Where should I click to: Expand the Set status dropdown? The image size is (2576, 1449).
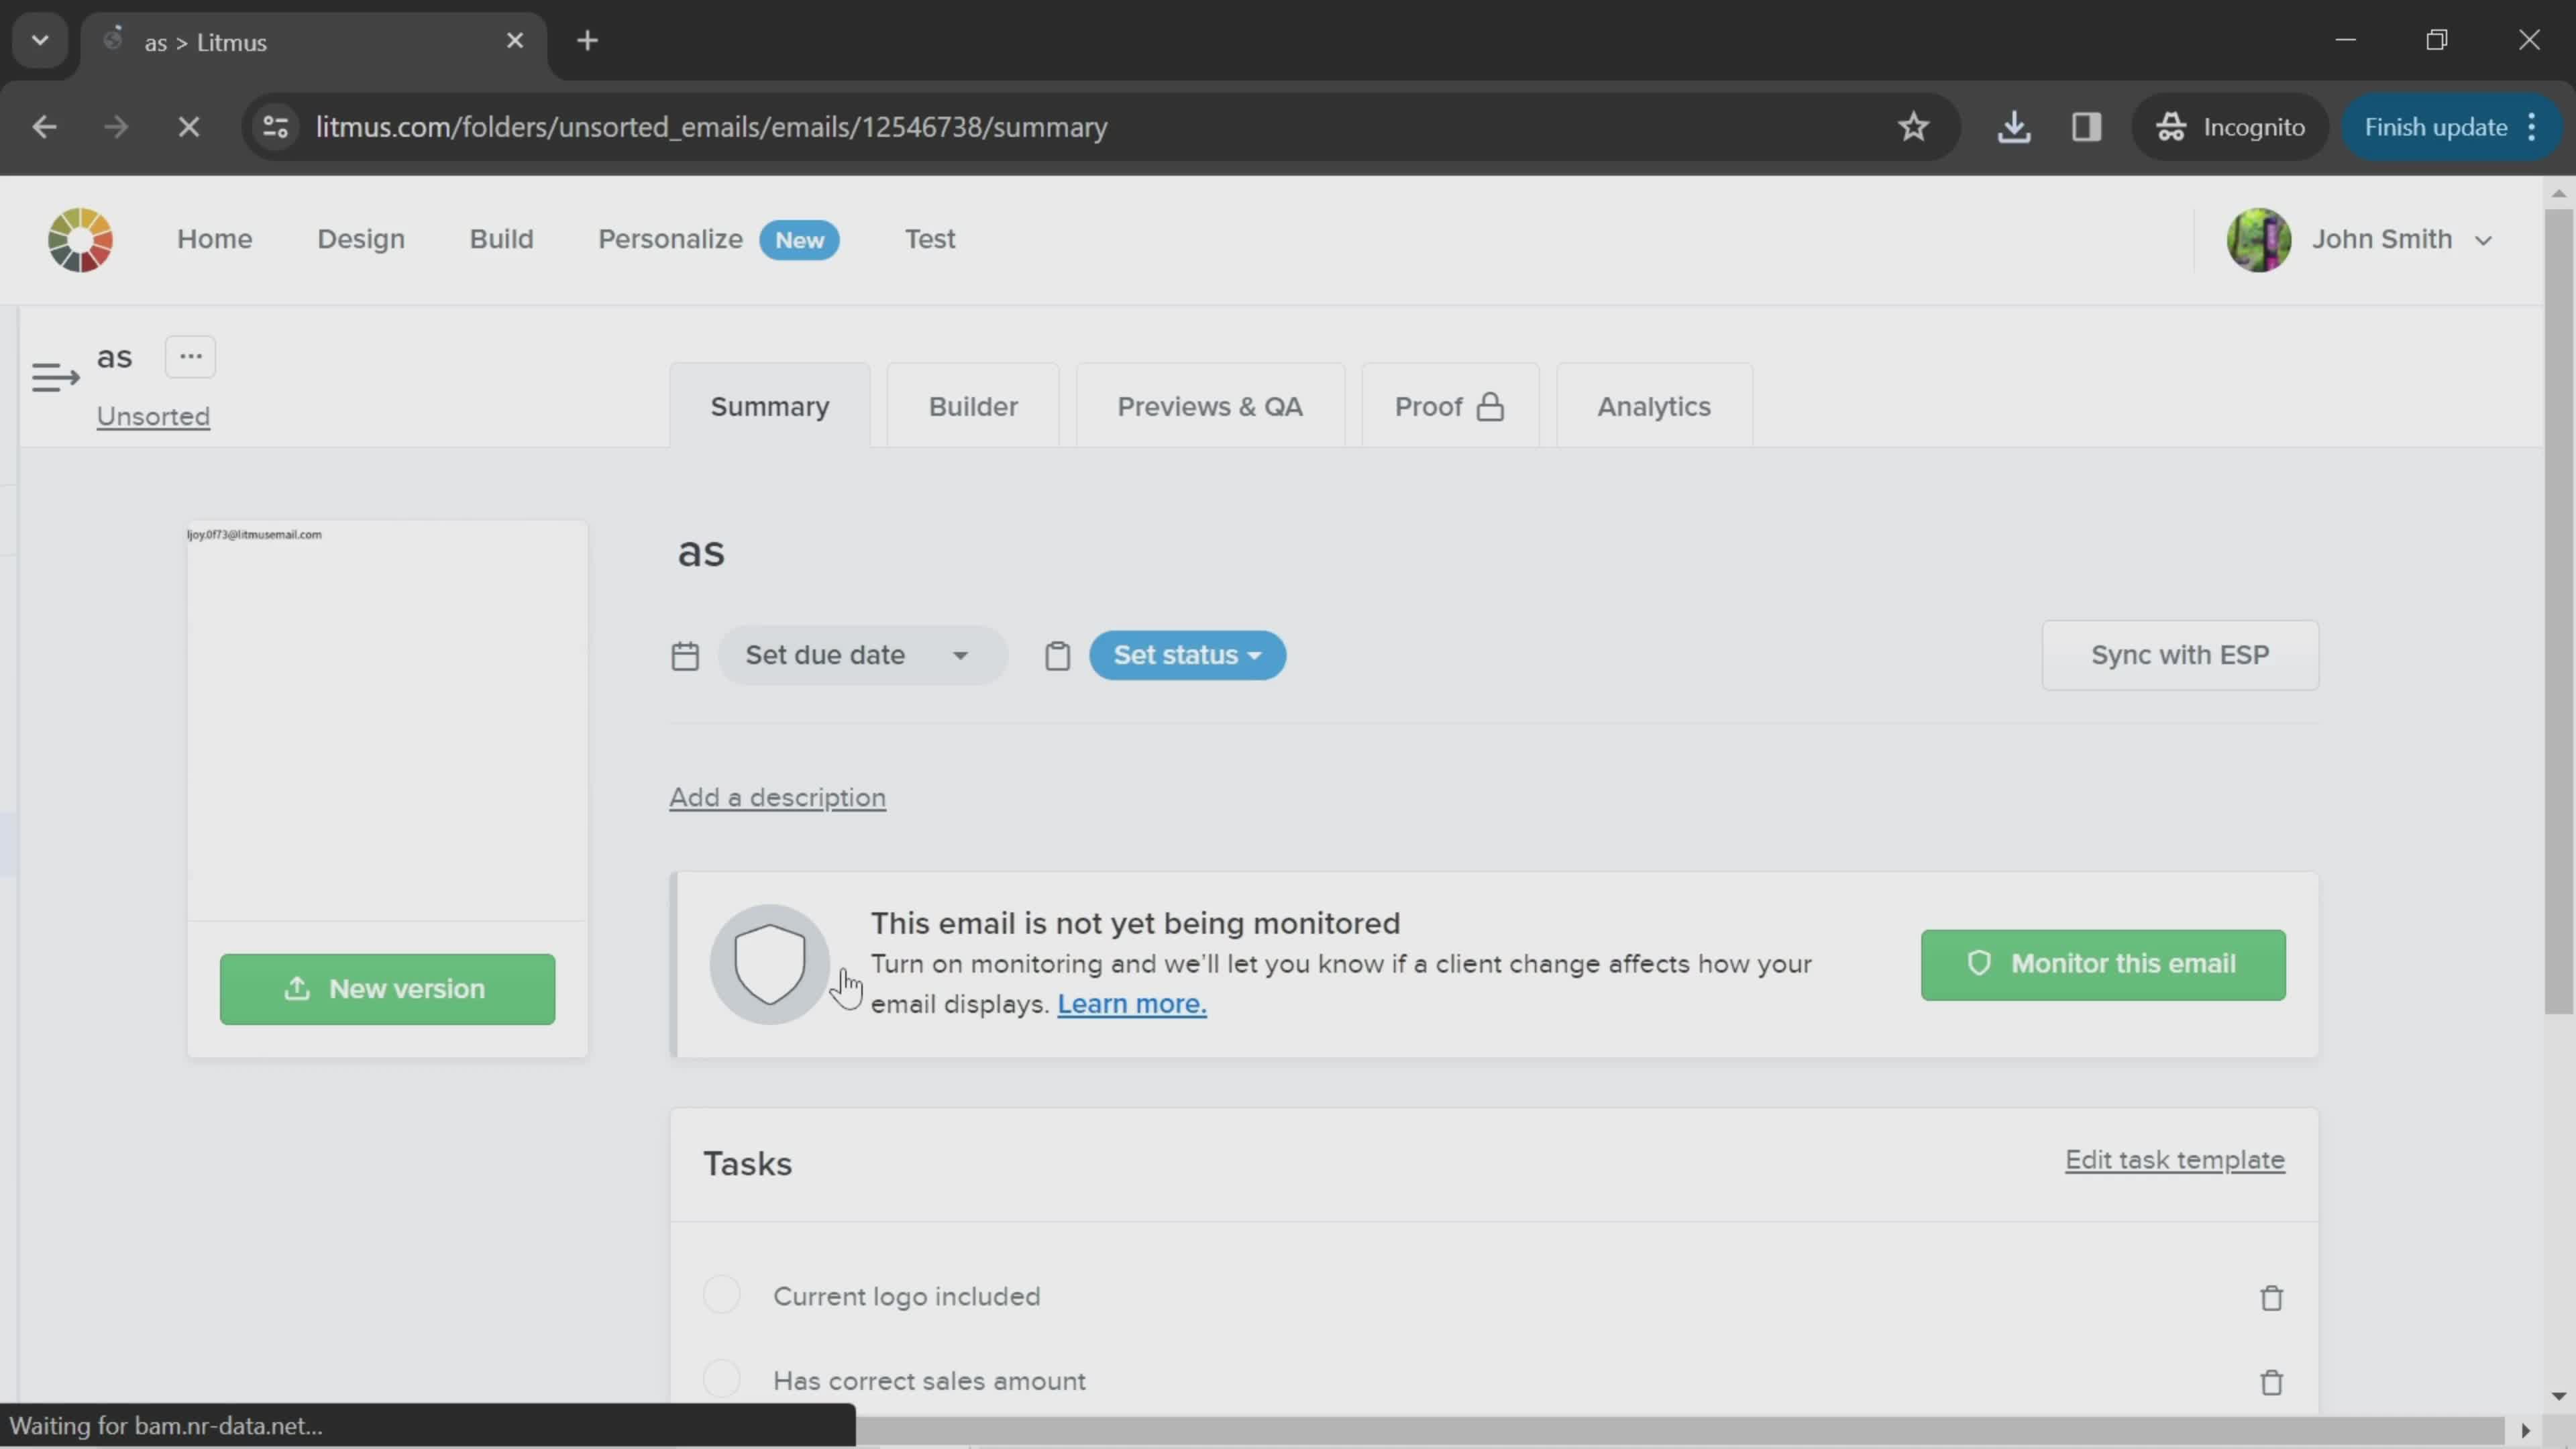point(1185,655)
